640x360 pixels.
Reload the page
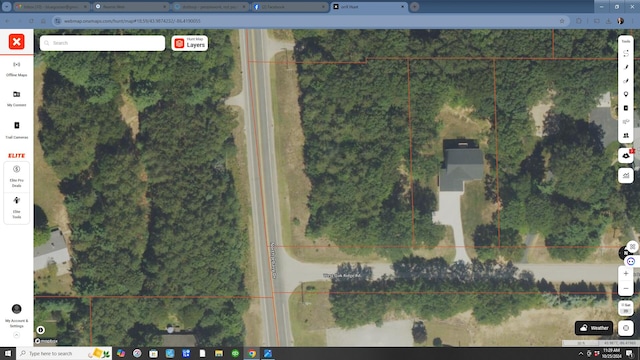(31, 21)
